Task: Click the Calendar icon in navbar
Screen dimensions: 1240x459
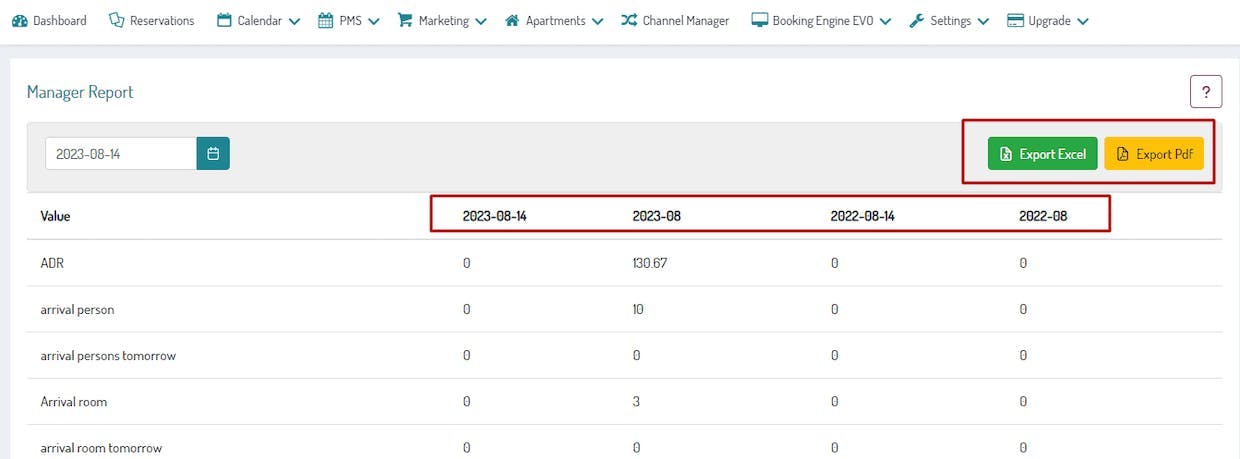Action: coord(224,20)
